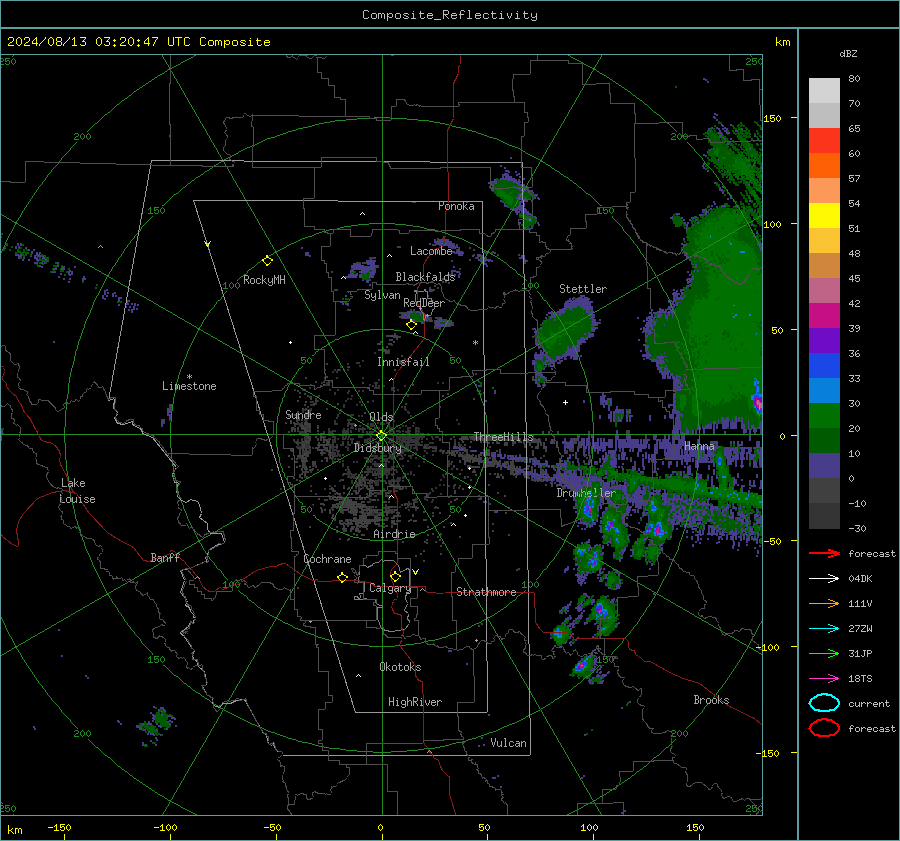Click the Lake Louise label
The height and width of the screenshot is (841, 900).
[78, 491]
